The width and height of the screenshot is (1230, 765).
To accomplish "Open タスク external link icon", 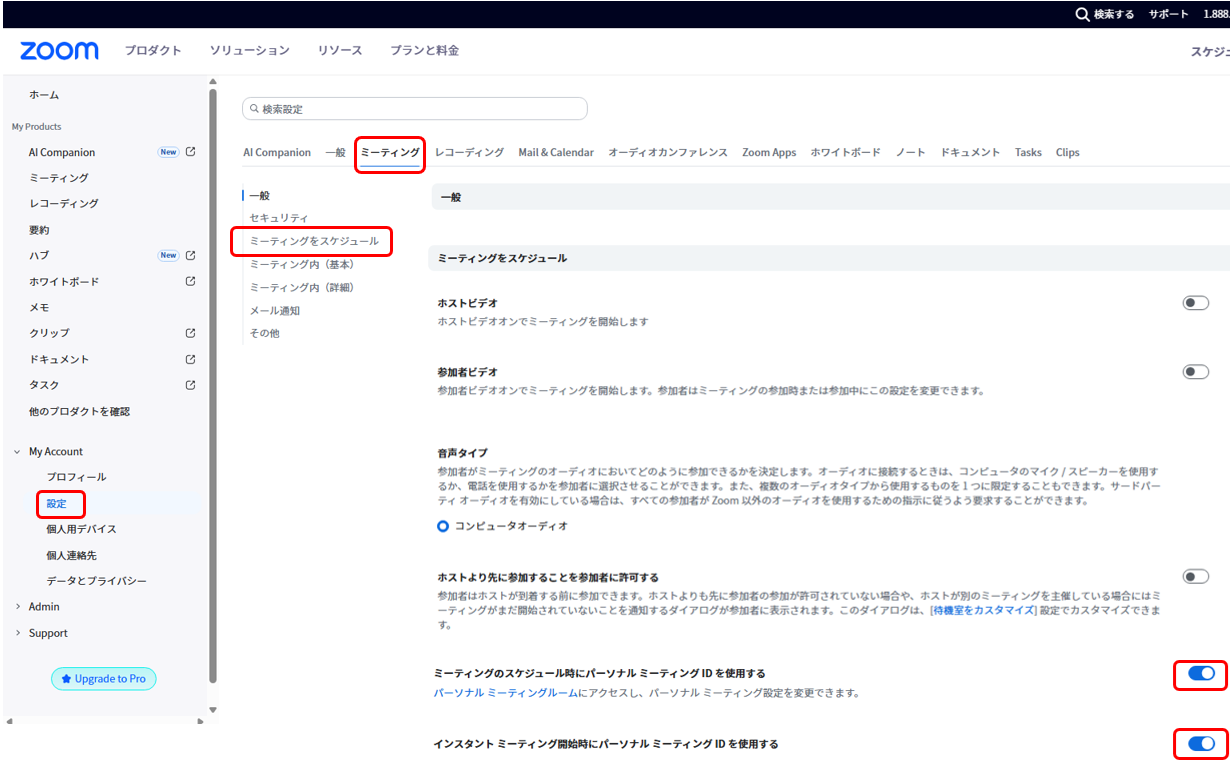I will tap(191, 385).
